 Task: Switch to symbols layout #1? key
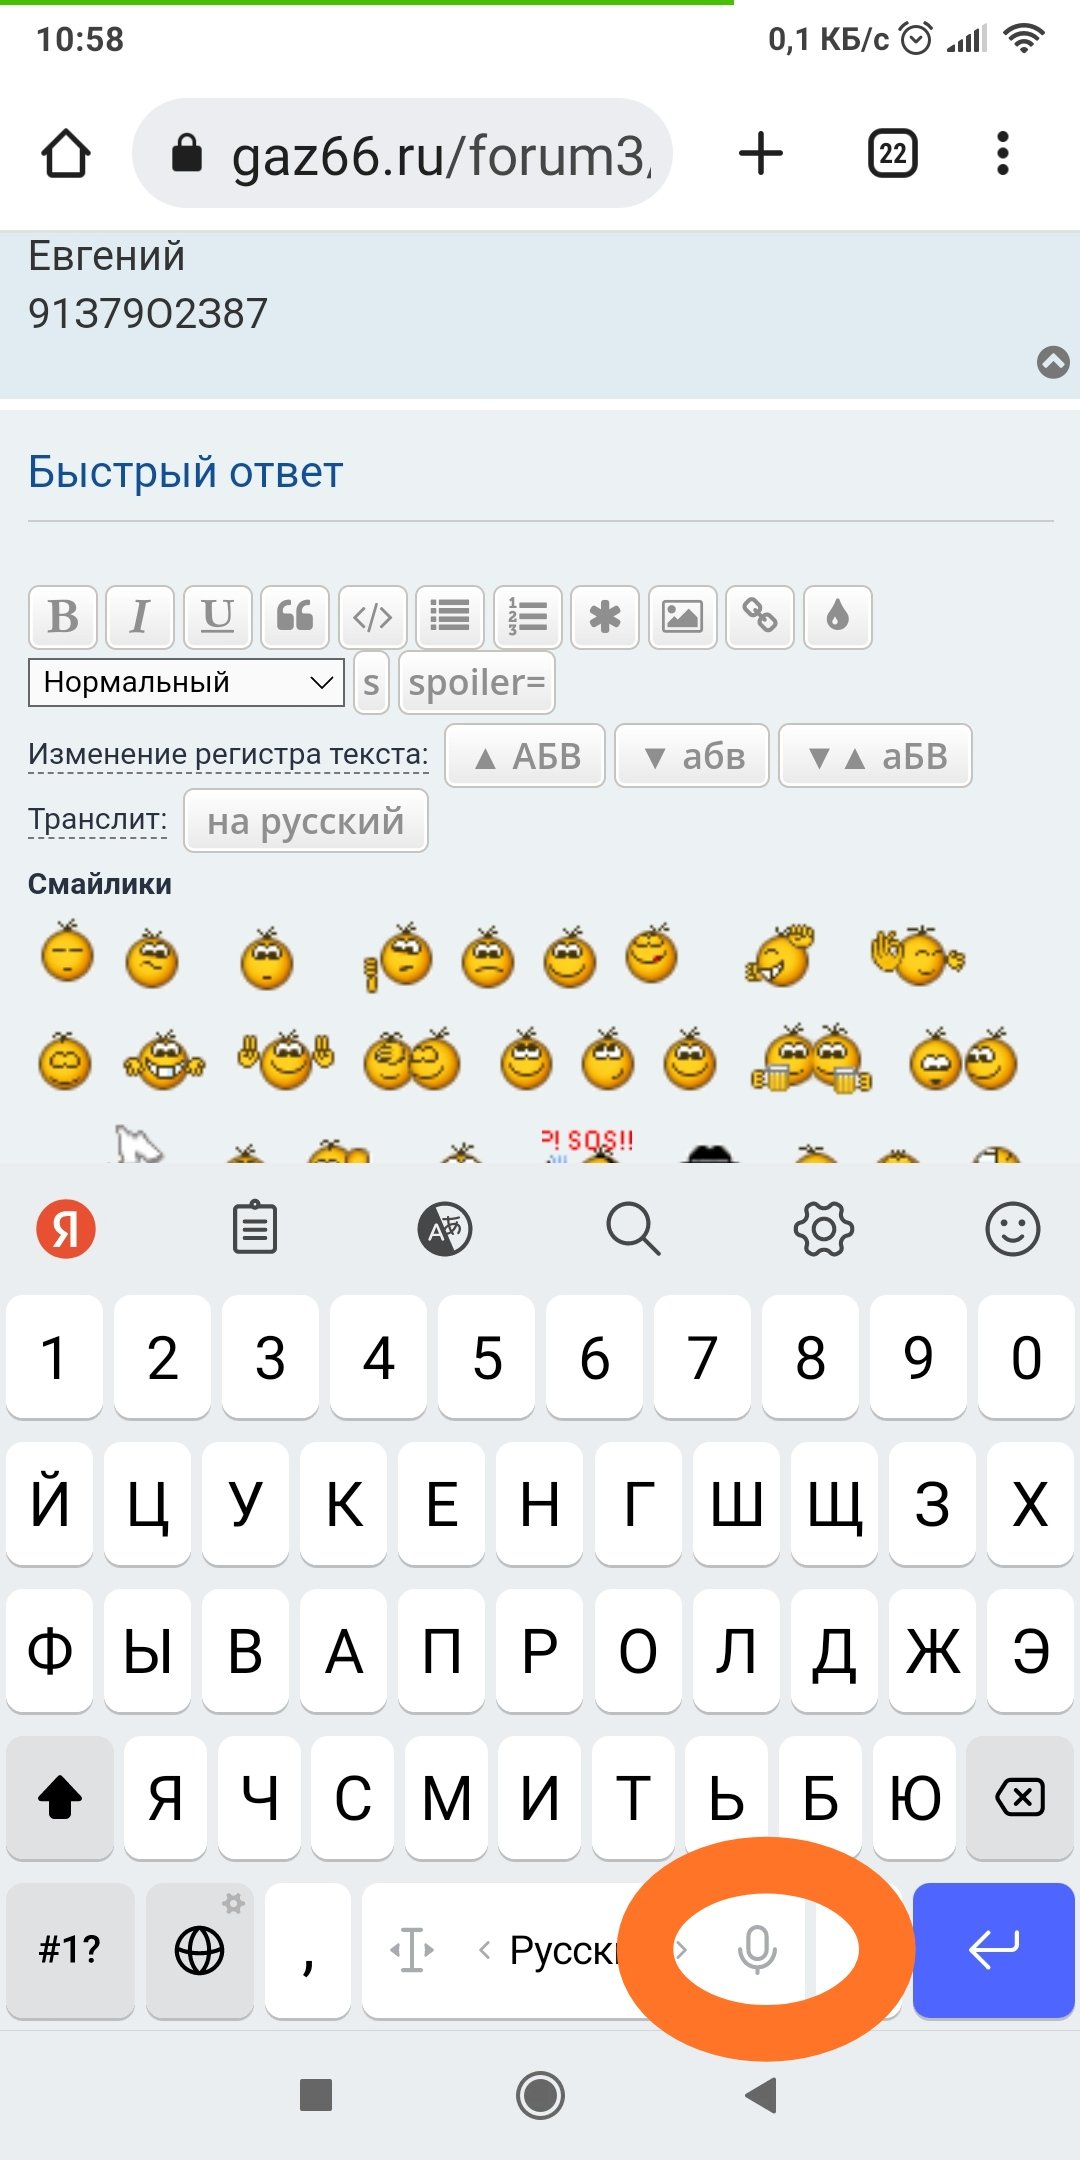[70, 1950]
